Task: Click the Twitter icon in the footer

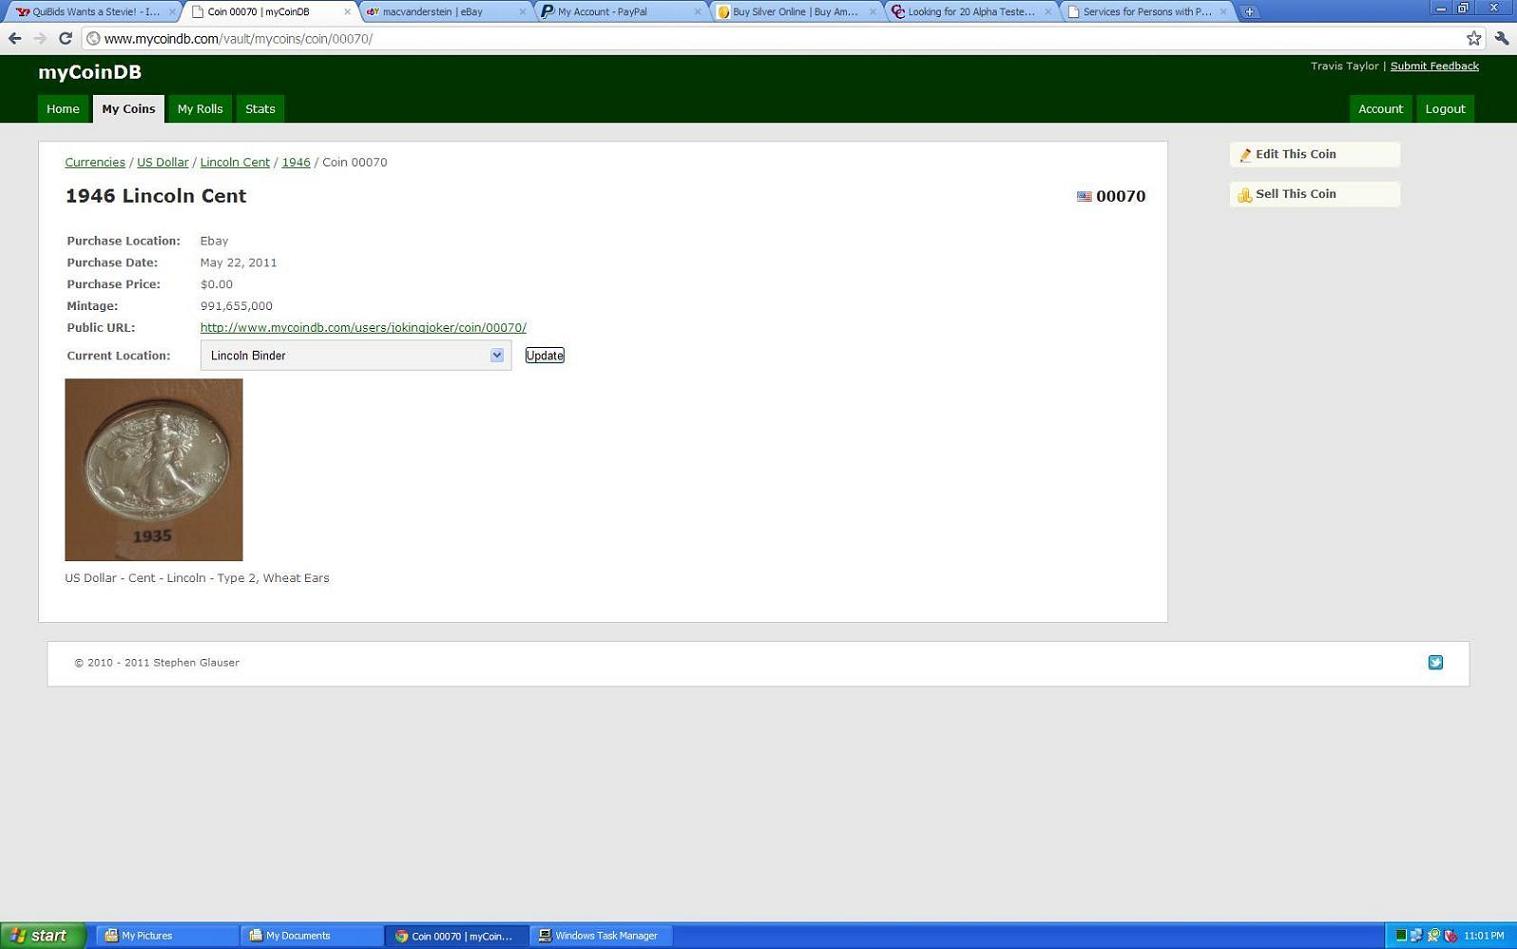Action: click(1435, 662)
